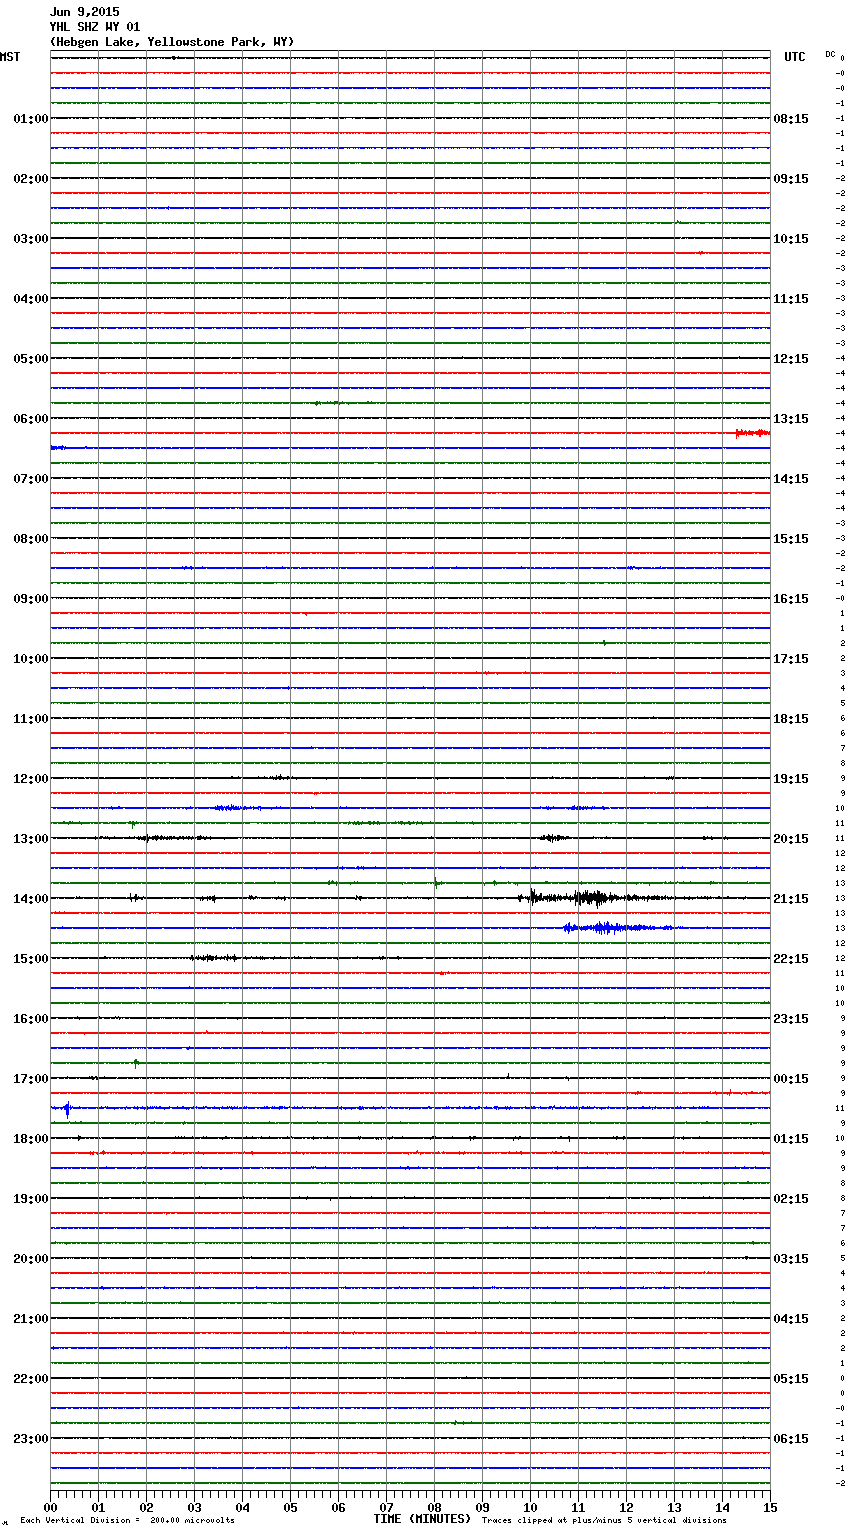The image size is (850, 1534).
Task: Click the "(Hebgen Lake, Yellowstone Park, WY)" title
Action: click(172, 42)
